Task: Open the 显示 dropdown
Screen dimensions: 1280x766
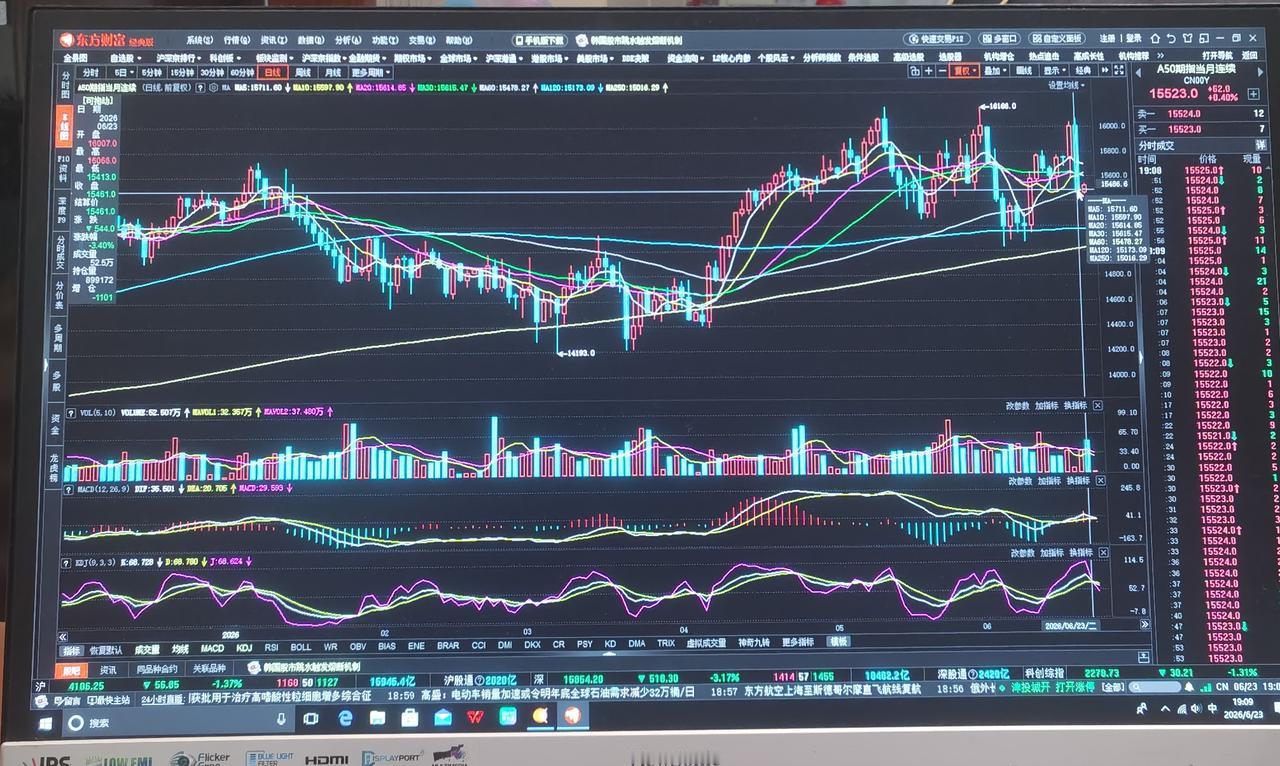Action: 1054,70
